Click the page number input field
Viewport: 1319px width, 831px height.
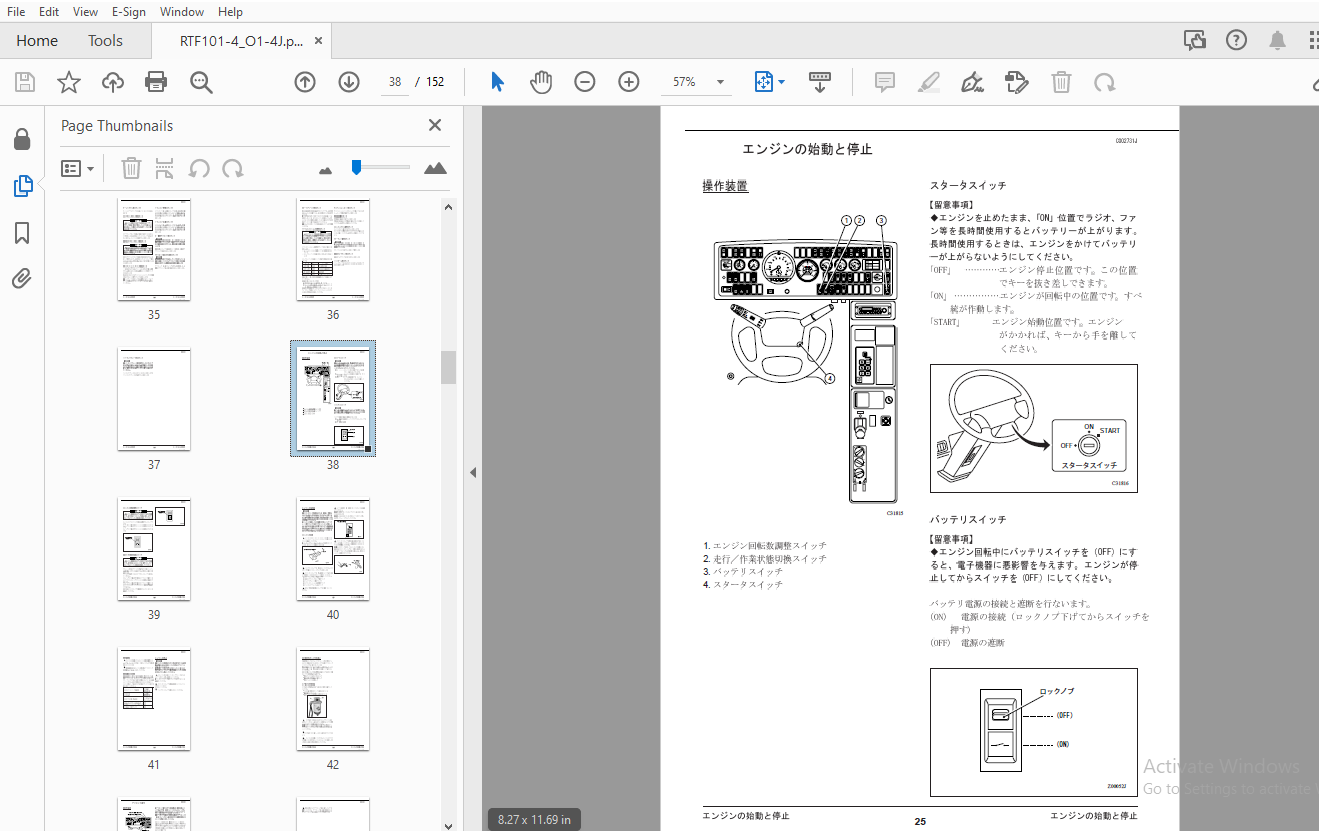pyautogui.click(x=396, y=82)
